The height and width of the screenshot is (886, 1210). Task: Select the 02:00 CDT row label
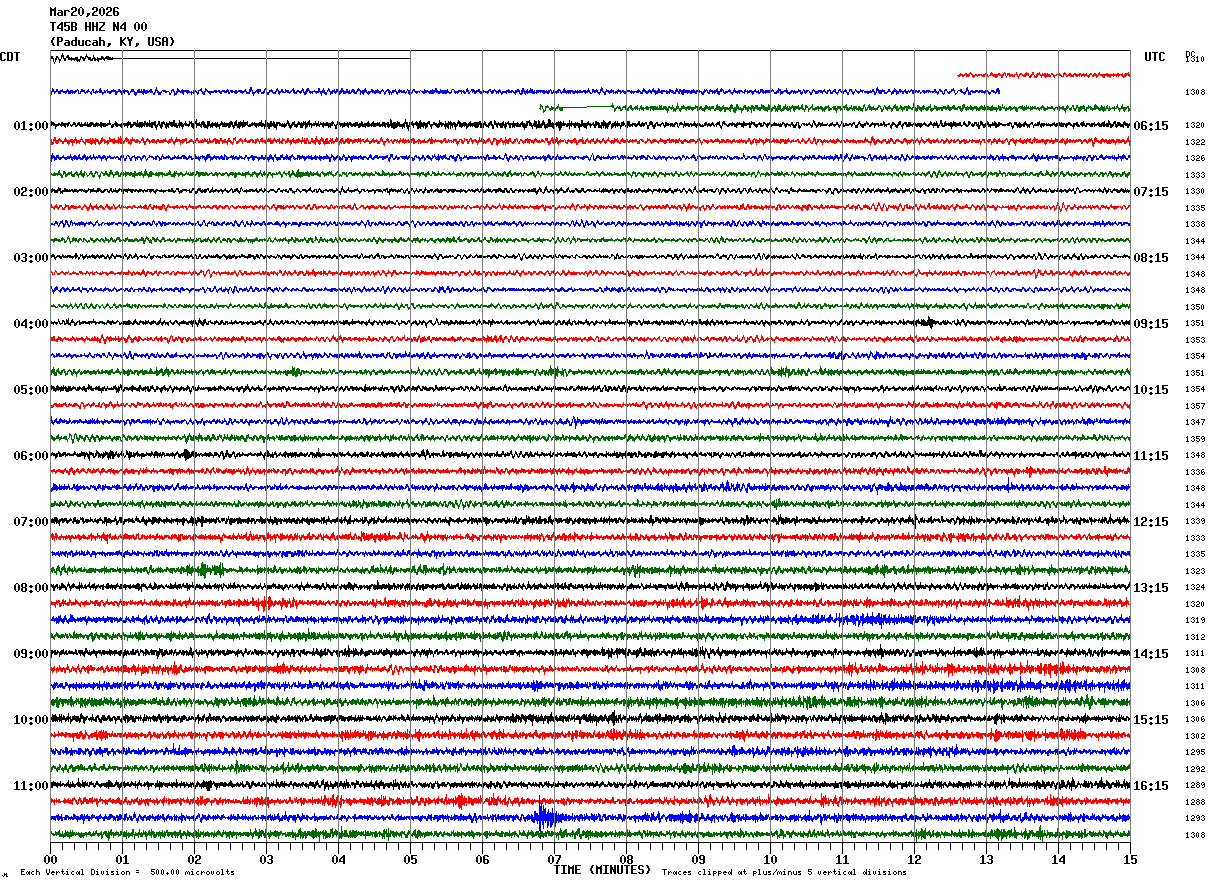[31, 192]
